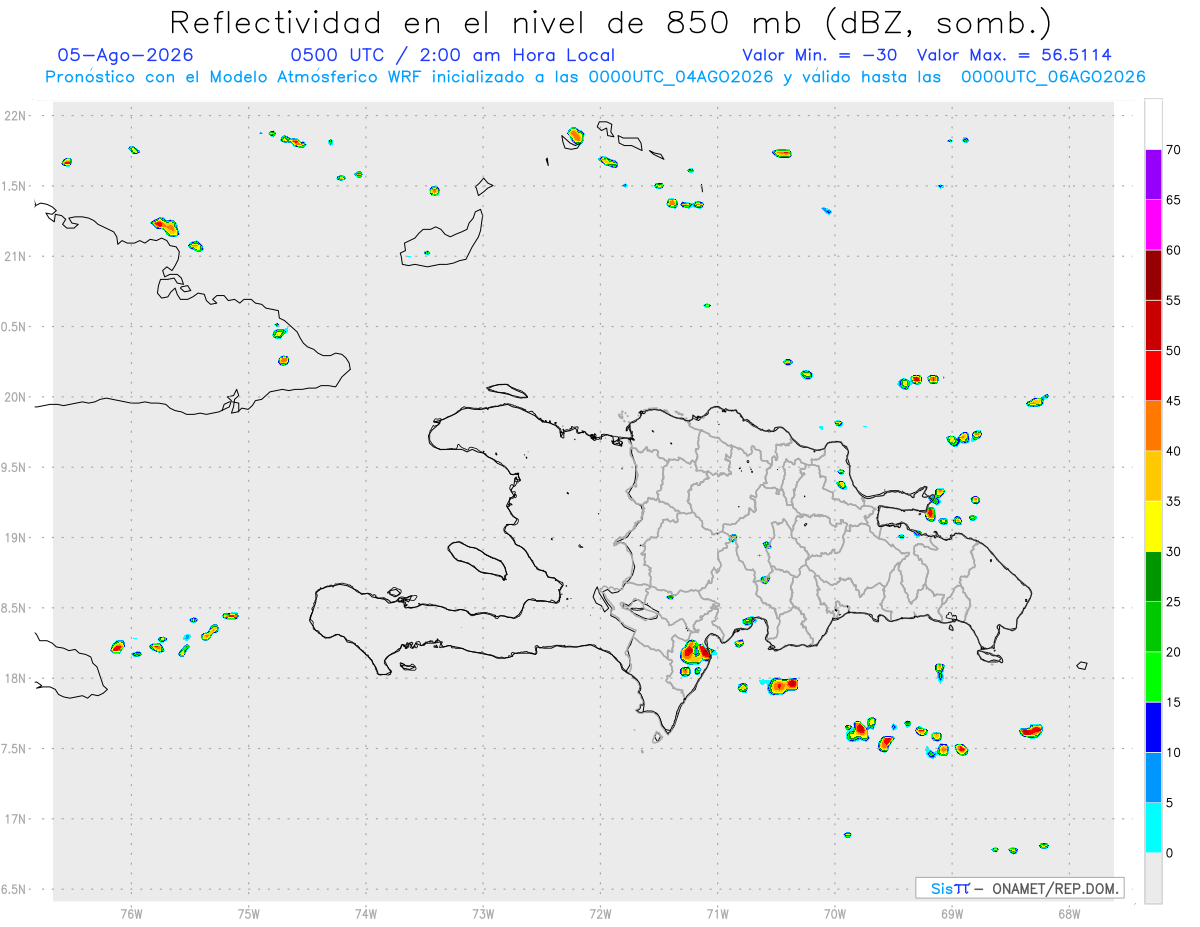This screenshot has width=1200, height=927.
Task: Click the '17N' latitude label
Action: (16, 819)
